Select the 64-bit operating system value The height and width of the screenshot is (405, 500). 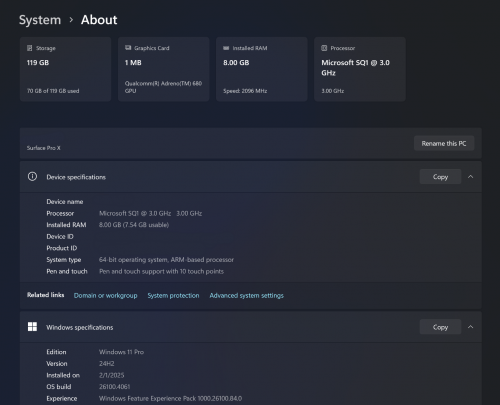click(x=166, y=260)
